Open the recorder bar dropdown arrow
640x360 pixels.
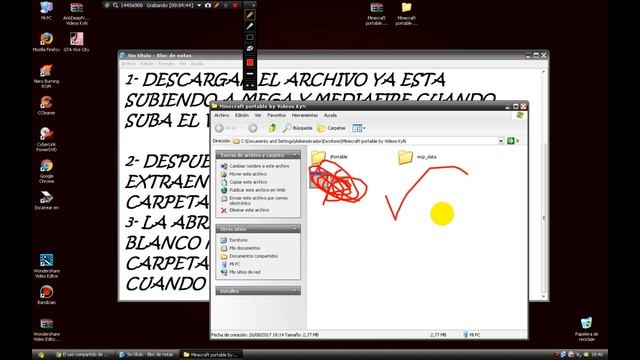point(199,5)
